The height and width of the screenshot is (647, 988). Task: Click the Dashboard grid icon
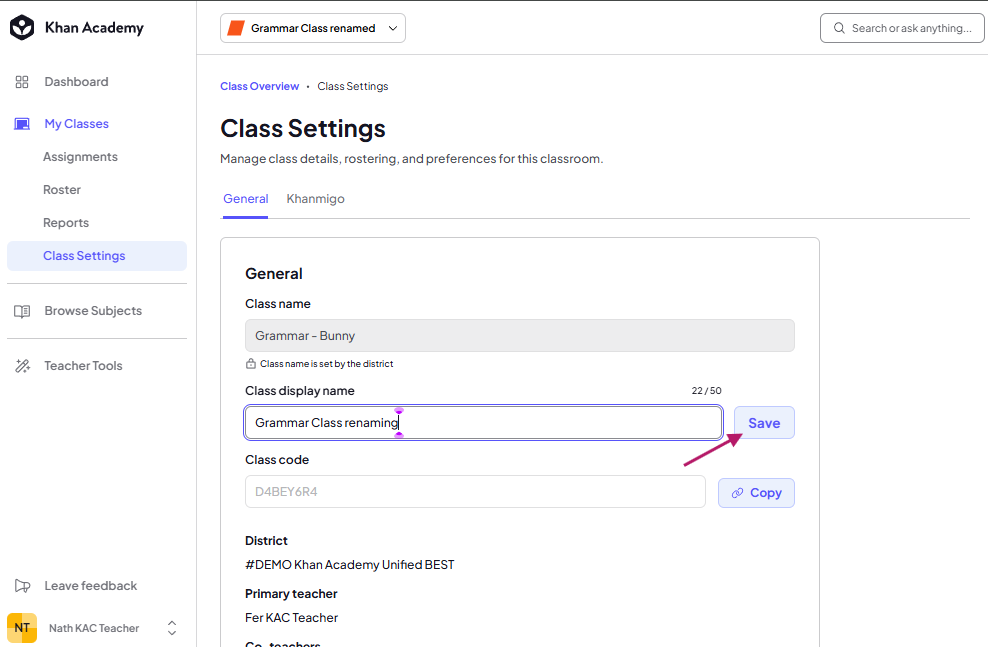click(22, 82)
